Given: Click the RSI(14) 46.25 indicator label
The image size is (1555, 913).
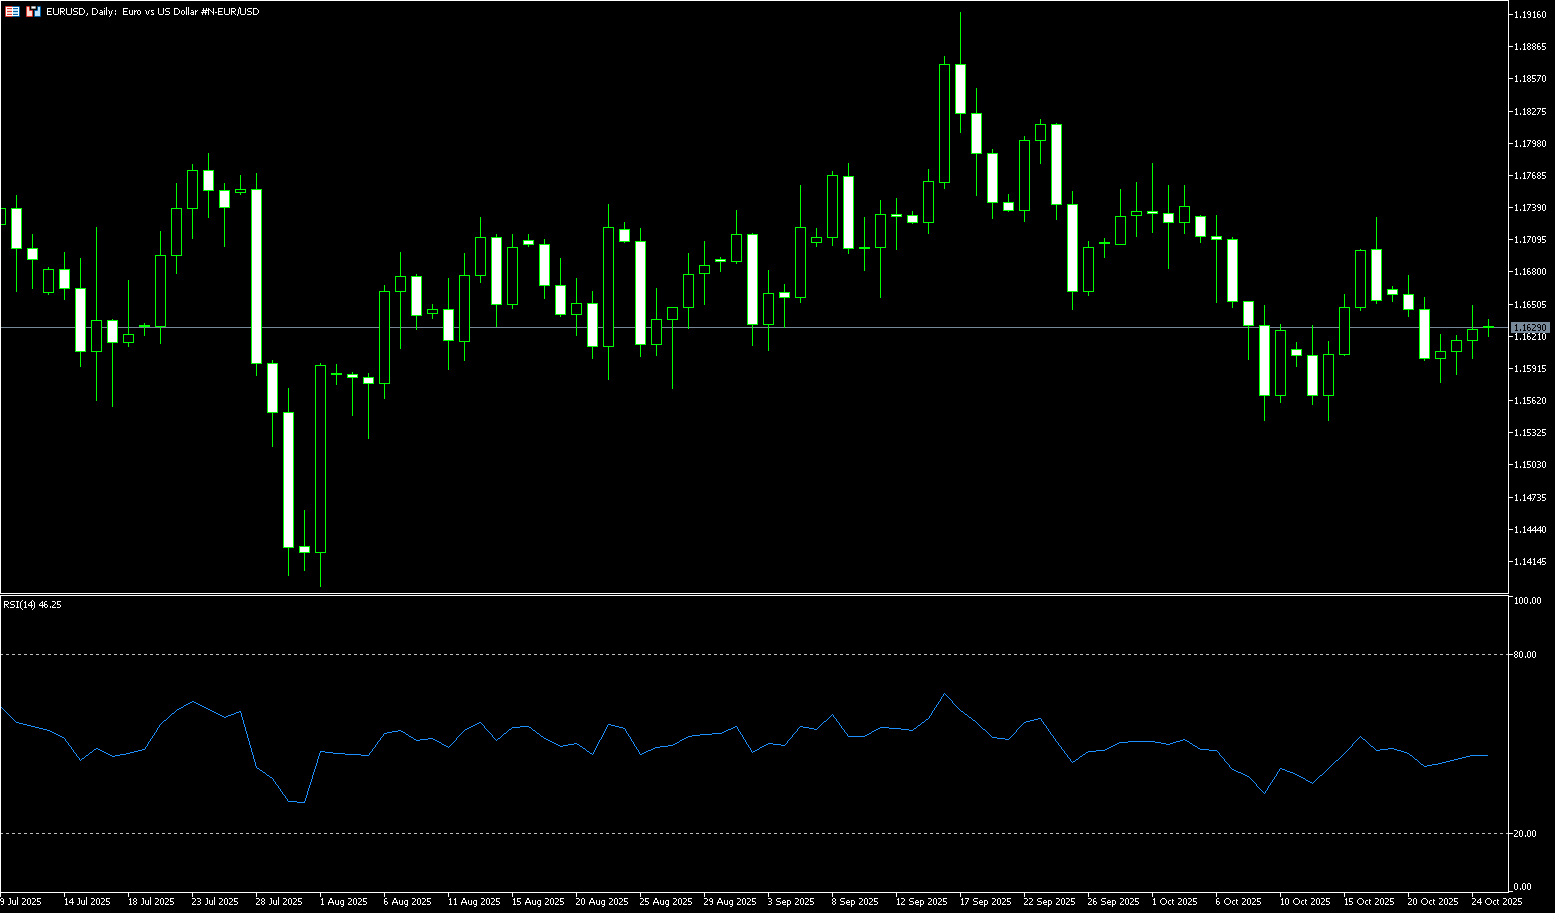Looking at the screenshot, I should click(32, 605).
